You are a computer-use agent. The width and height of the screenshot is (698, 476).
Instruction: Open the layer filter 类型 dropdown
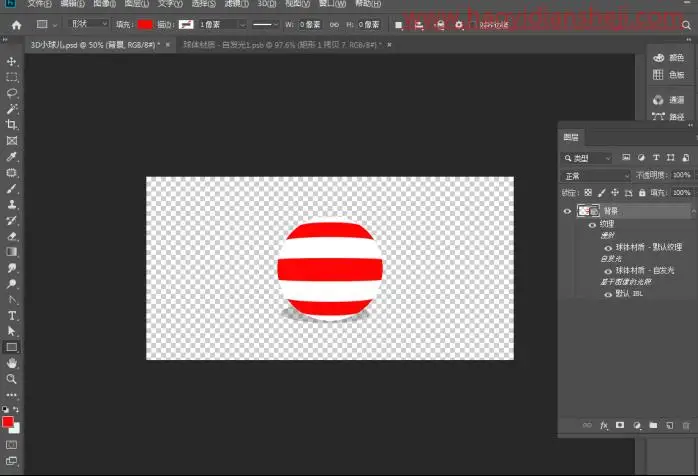coord(587,158)
